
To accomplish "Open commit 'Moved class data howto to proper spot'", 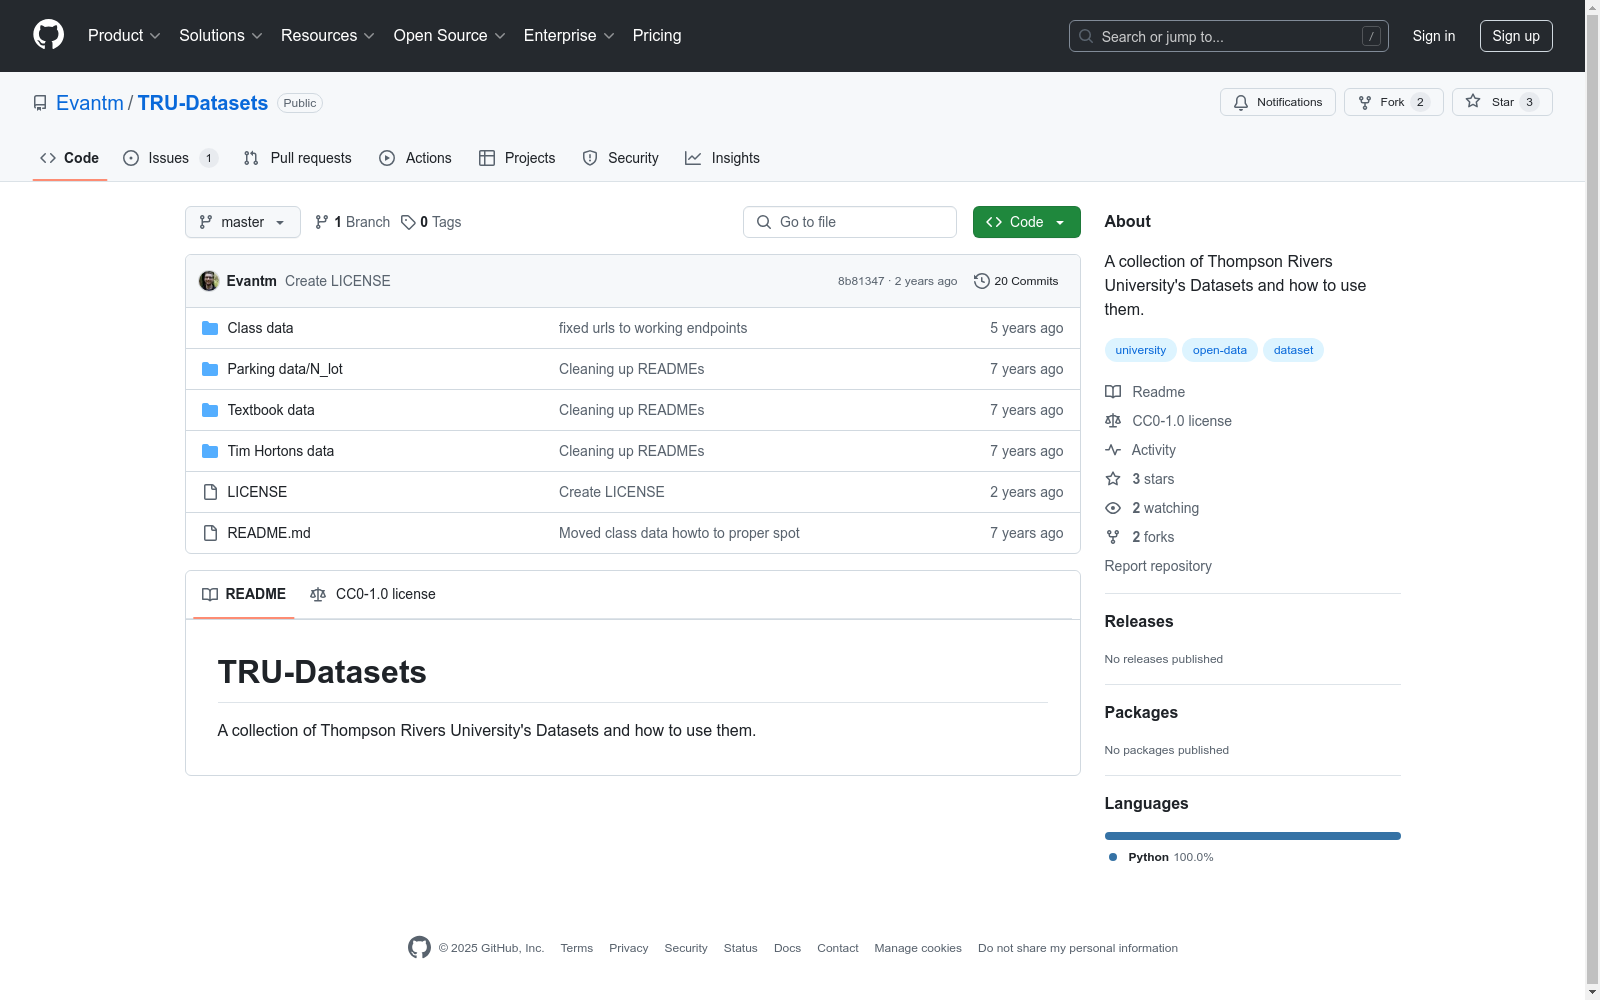I will point(679,533).
